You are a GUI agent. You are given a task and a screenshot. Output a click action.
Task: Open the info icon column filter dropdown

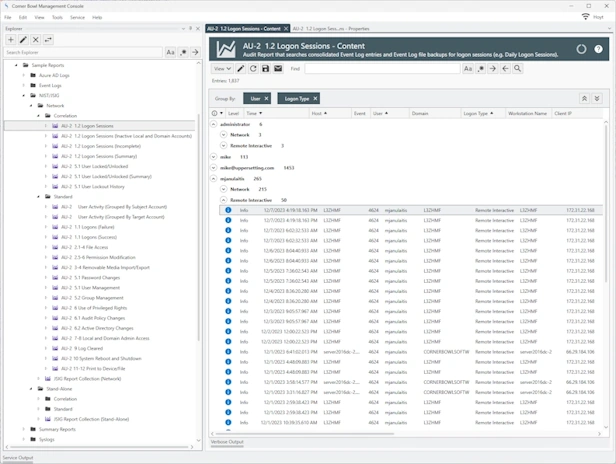point(221,113)
